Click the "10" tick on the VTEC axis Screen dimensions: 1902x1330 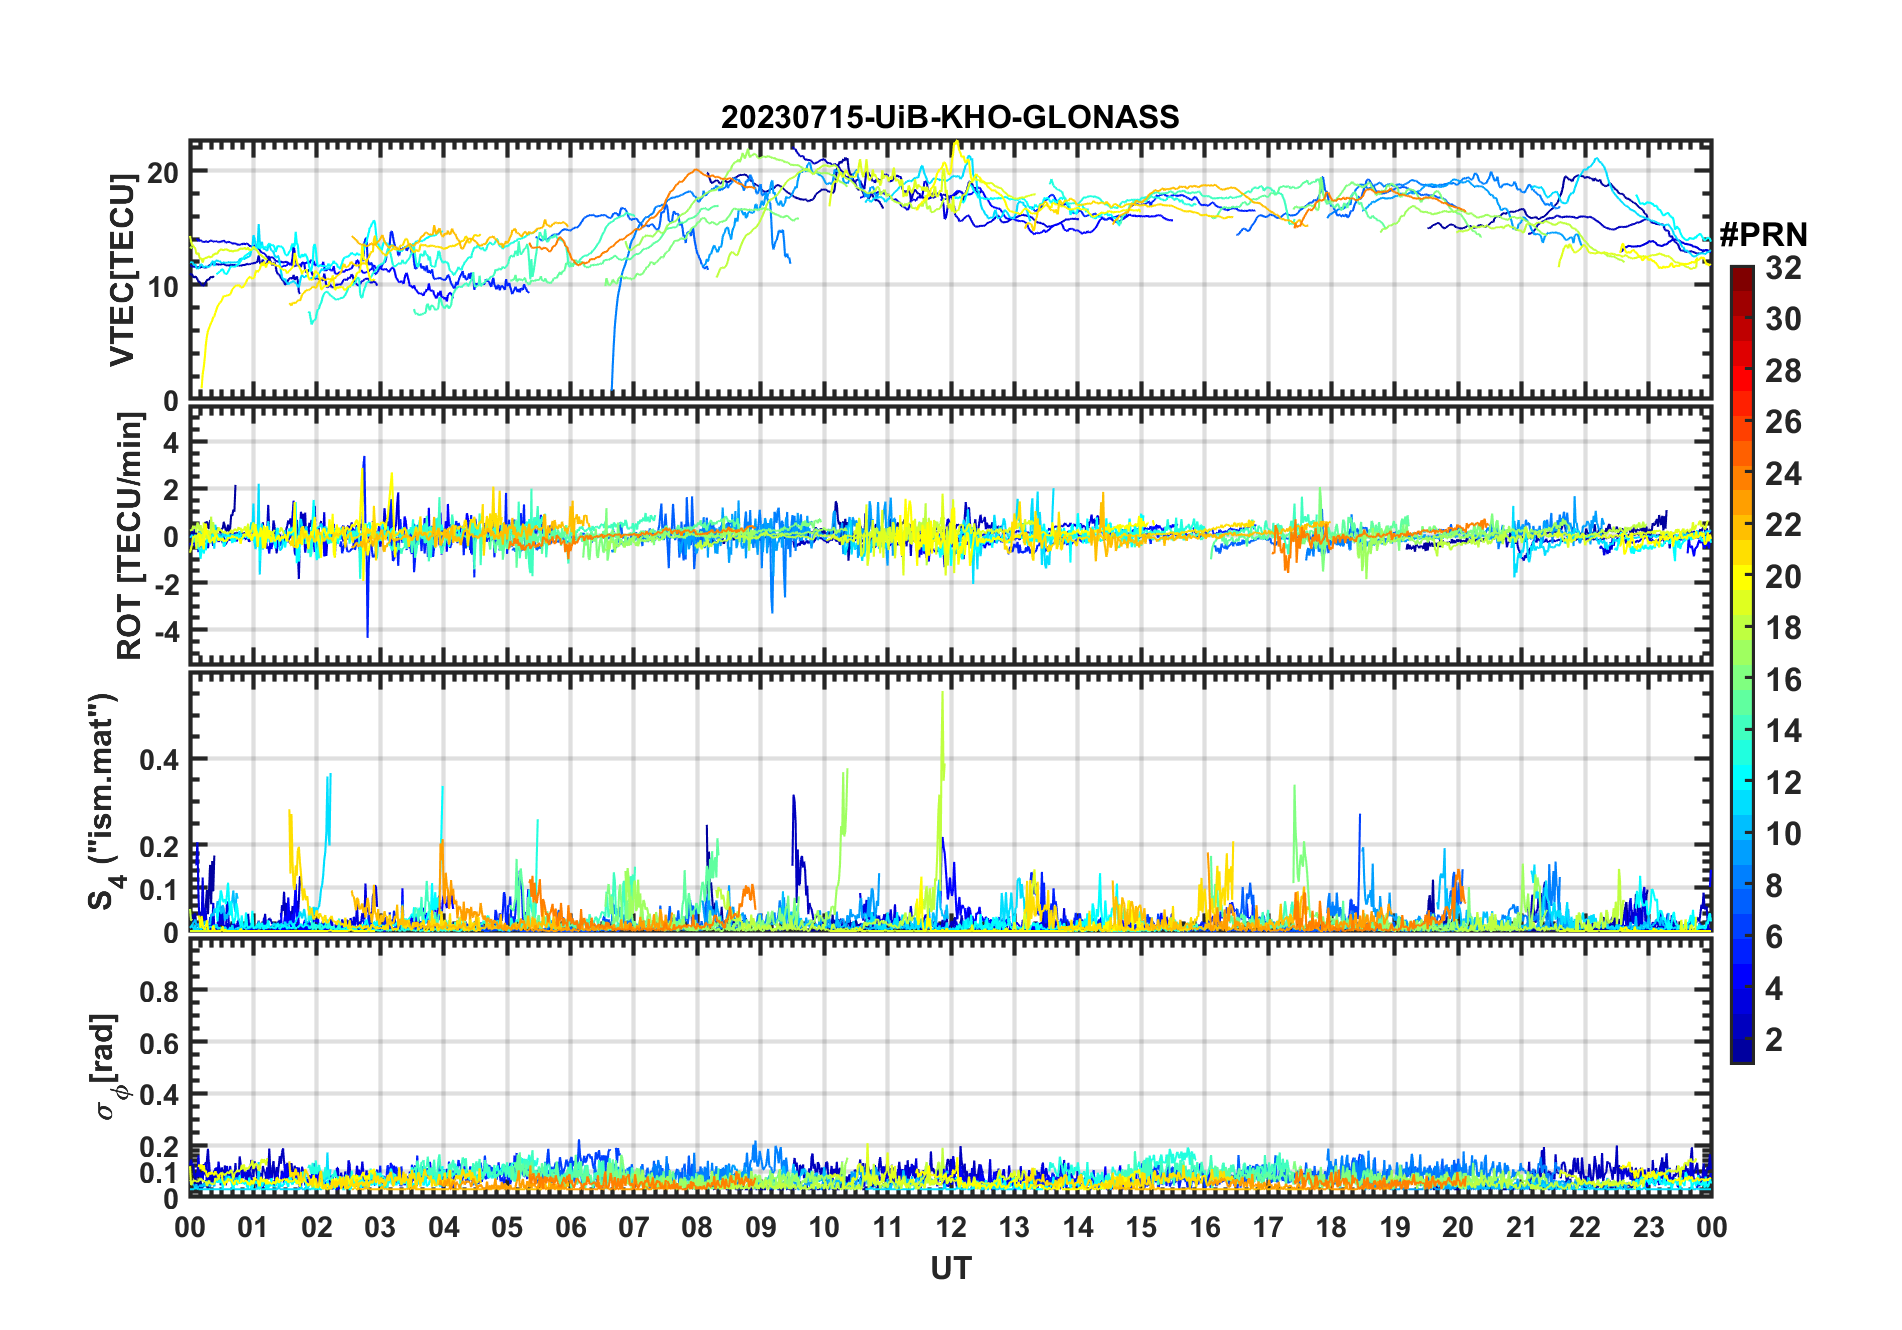pos(163,287)
